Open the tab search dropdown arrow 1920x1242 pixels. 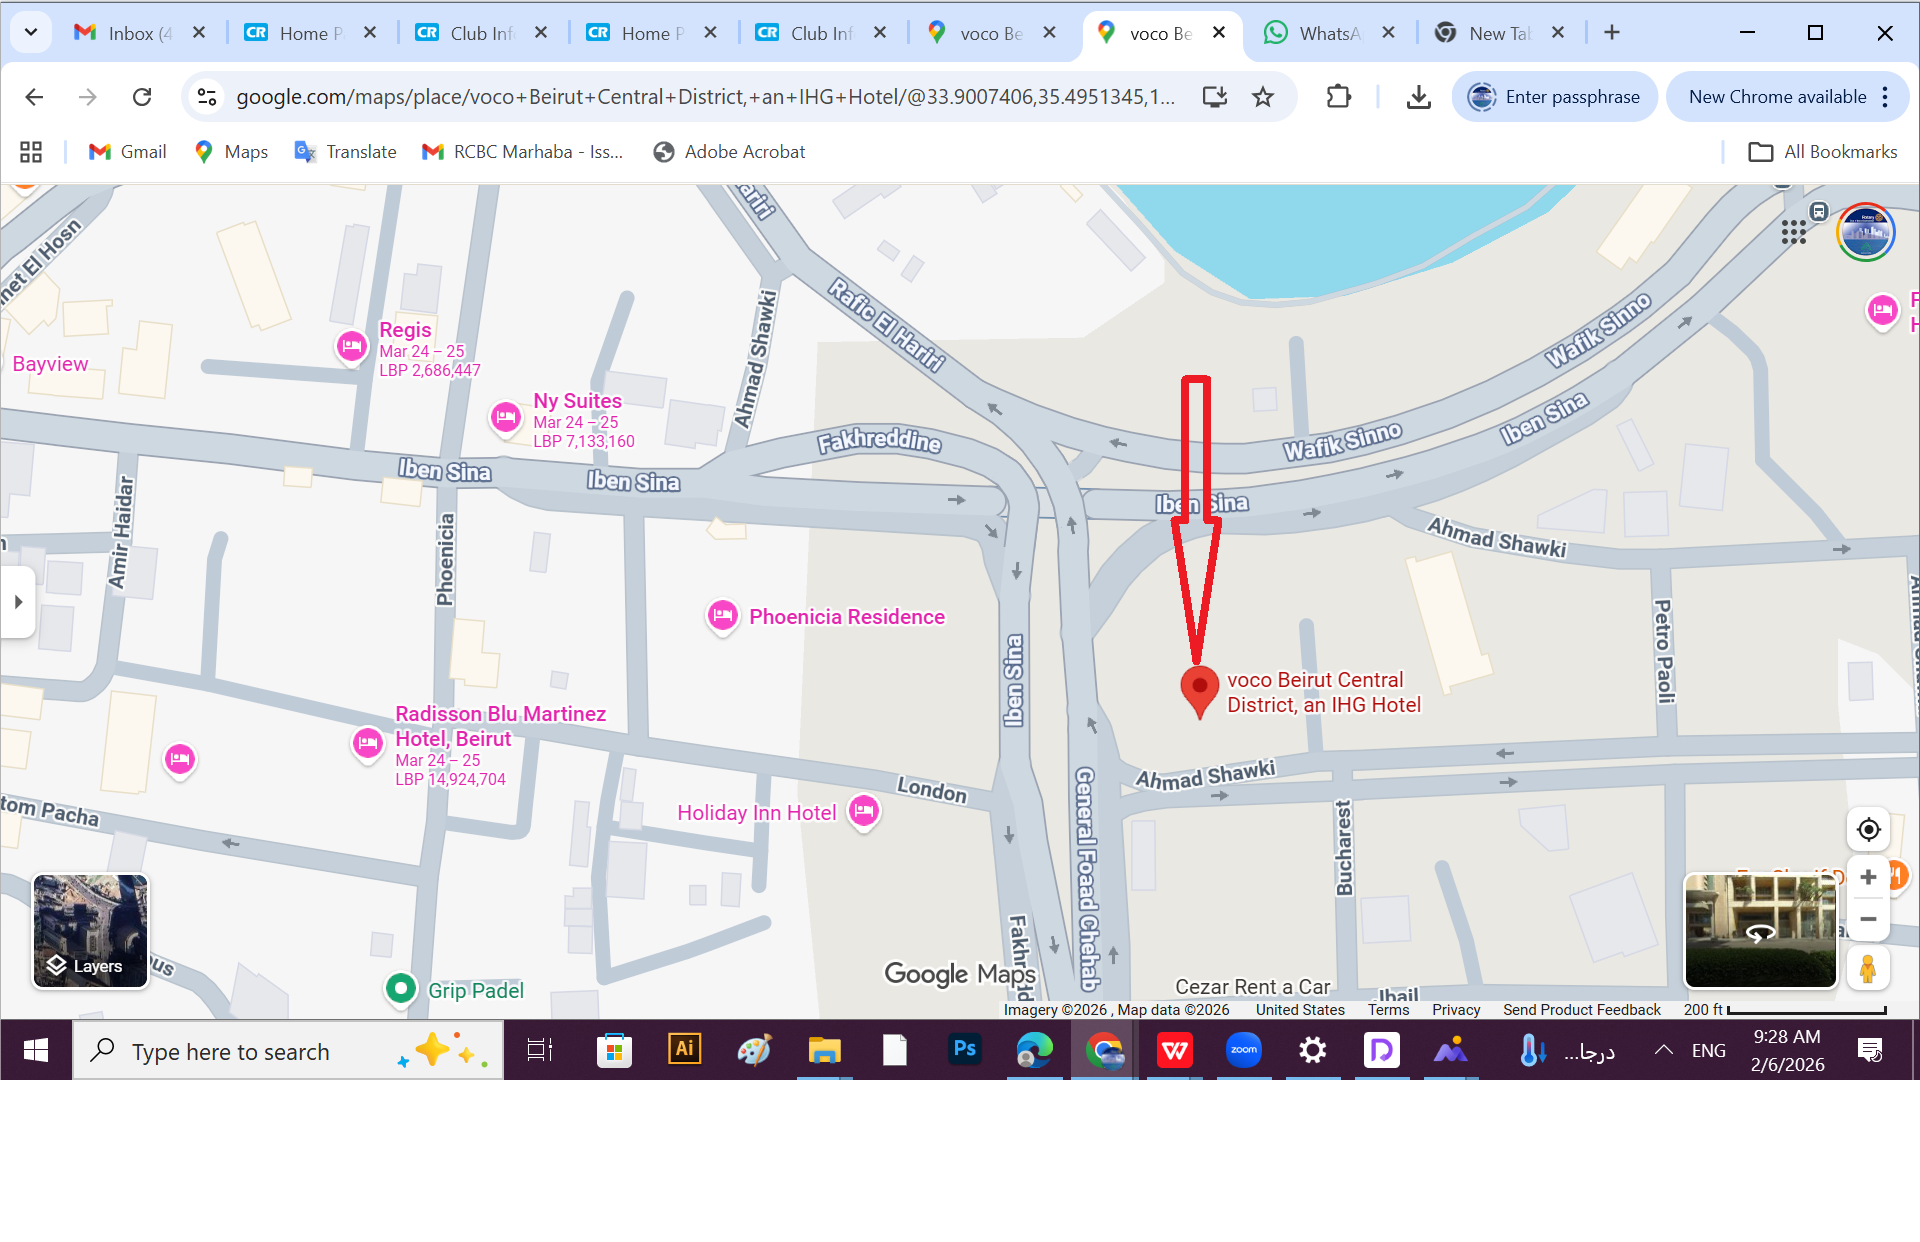point(31,32)
